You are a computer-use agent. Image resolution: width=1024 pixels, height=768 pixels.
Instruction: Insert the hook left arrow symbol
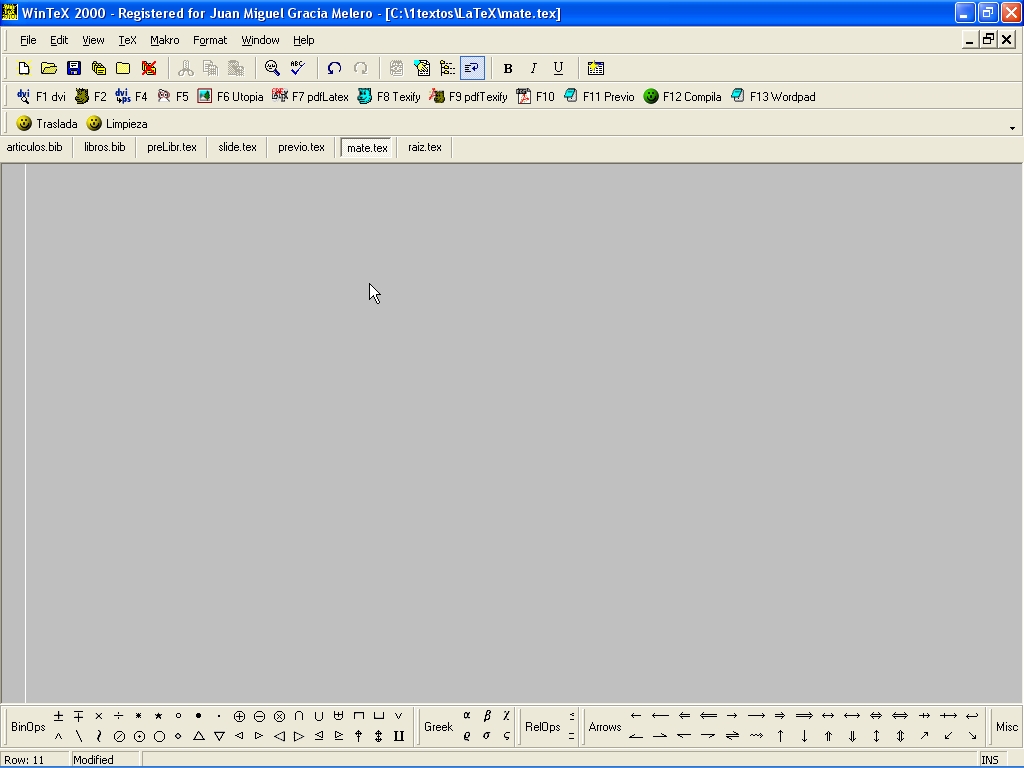tap(972, 716)
